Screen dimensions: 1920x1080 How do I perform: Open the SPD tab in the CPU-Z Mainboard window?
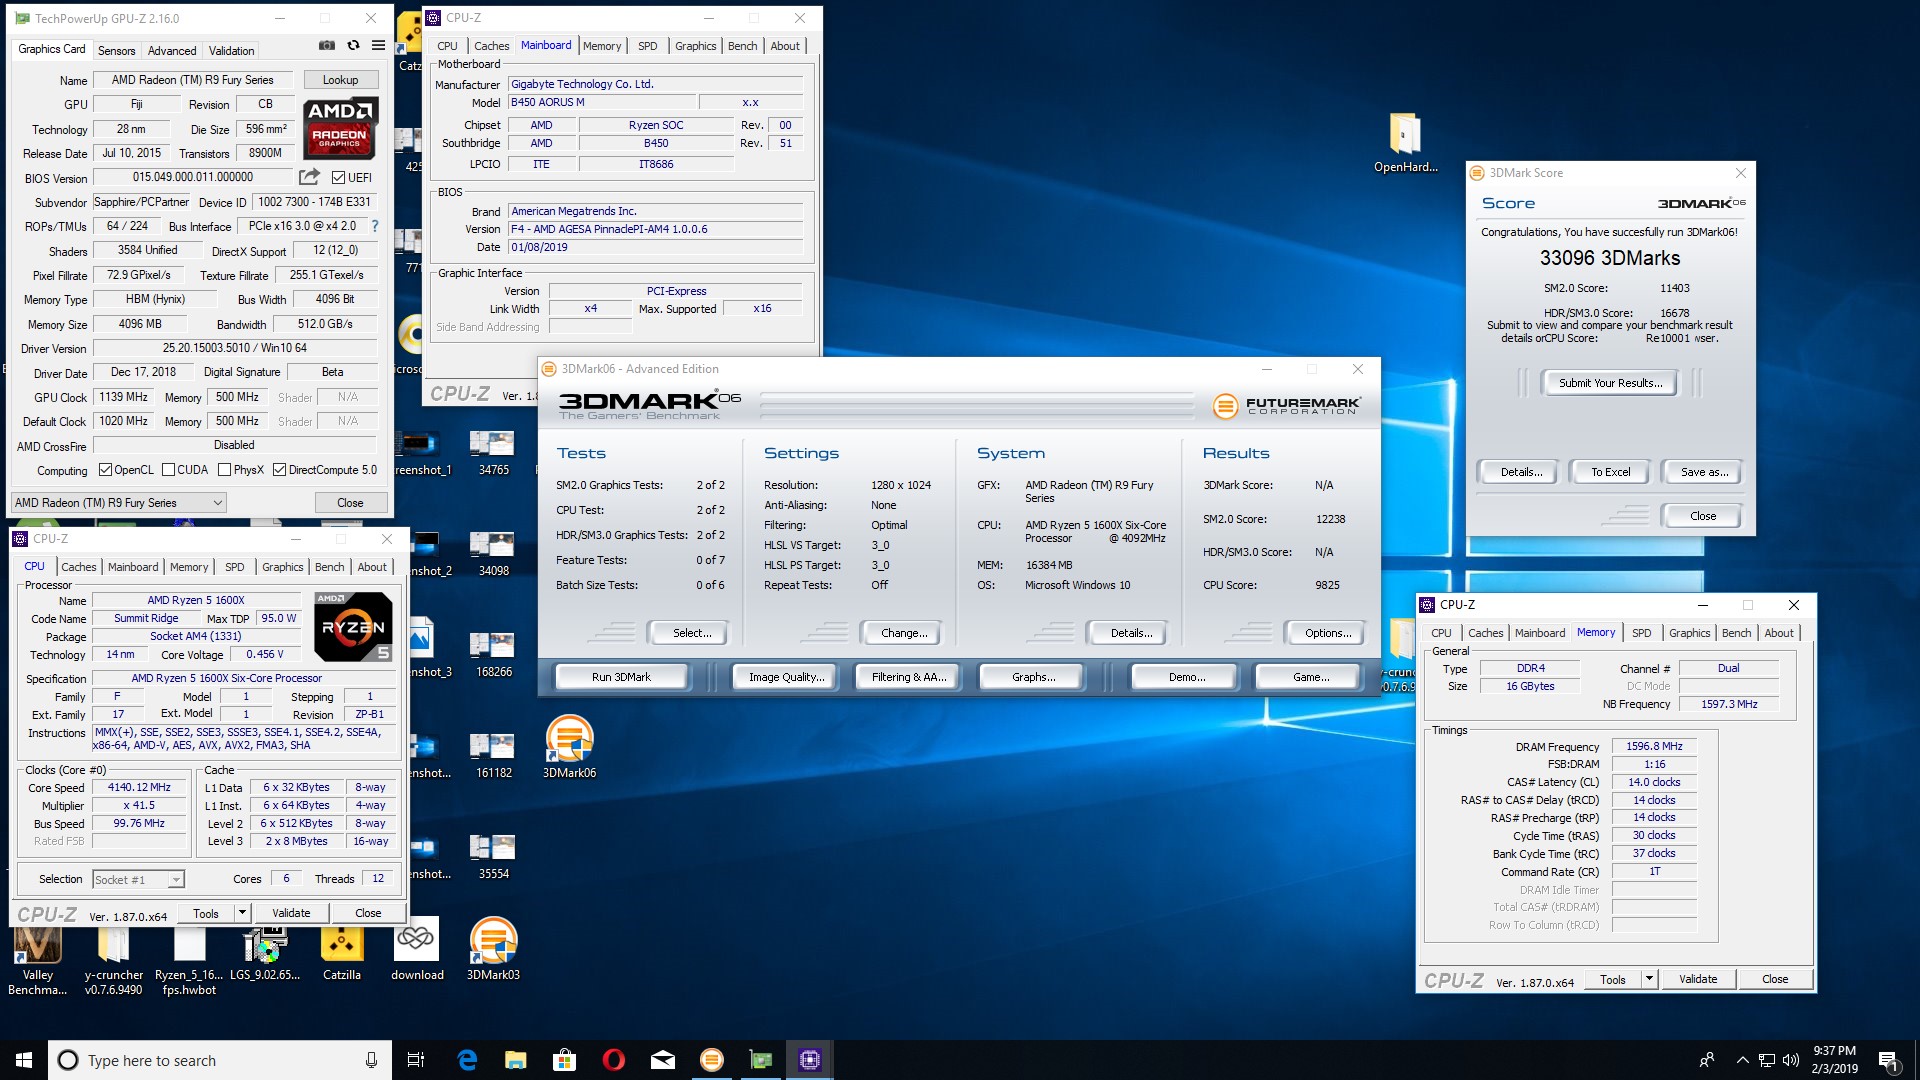pyautogui.click(x=648, y=46)
